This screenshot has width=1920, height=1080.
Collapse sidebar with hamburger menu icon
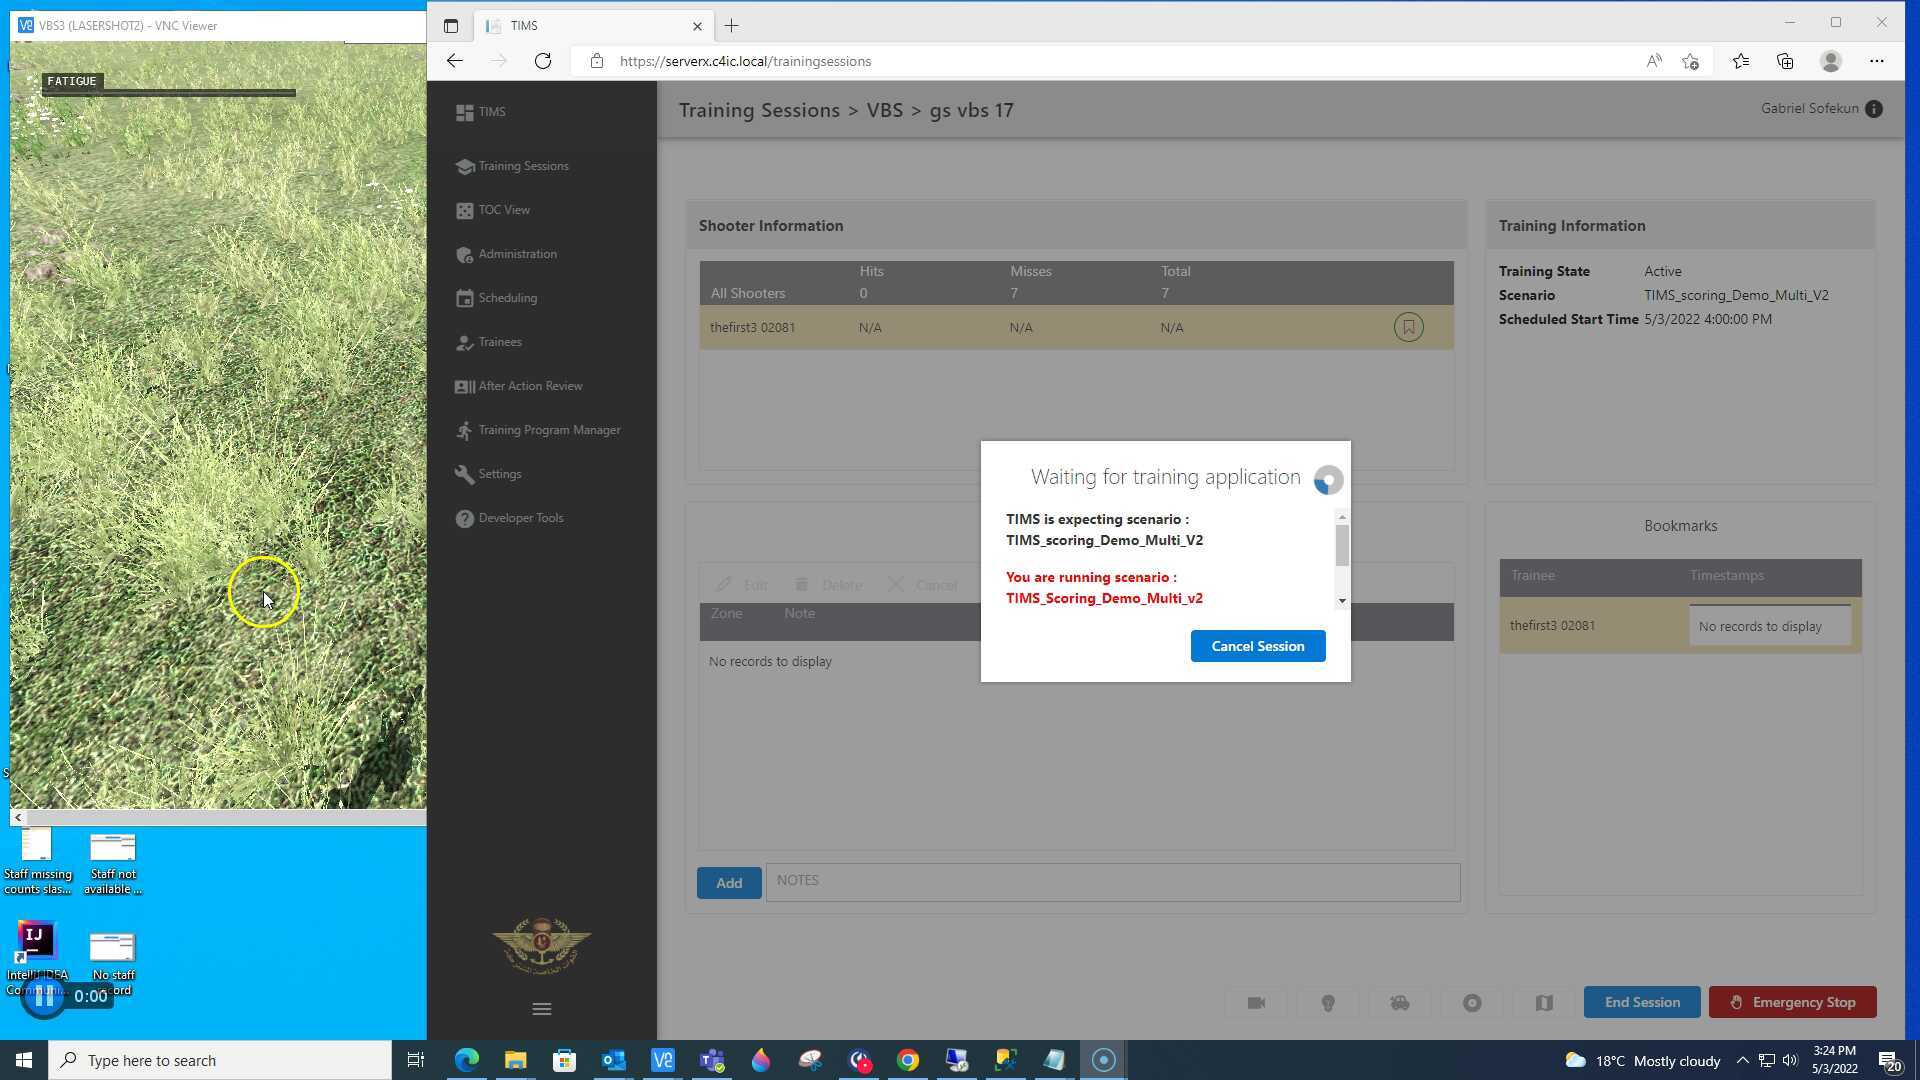(542, 1009)
